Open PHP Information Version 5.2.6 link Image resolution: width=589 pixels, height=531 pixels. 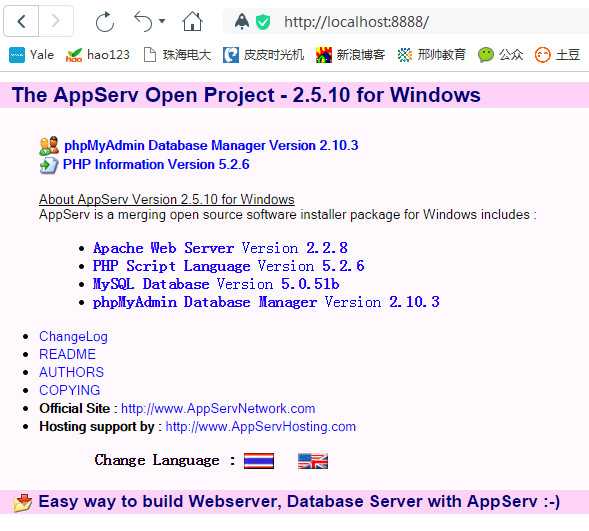click(x=156, y=164)
